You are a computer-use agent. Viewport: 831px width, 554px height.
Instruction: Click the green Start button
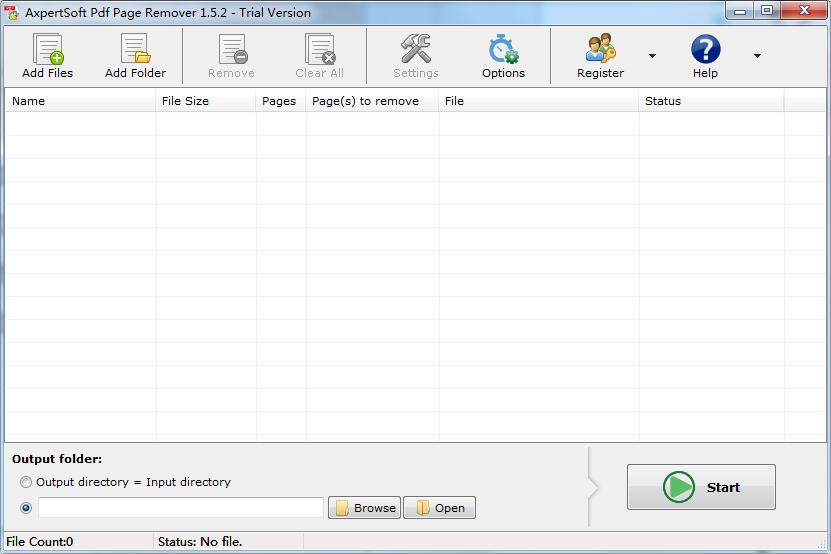pyautogui.click(x=701, y=487)
